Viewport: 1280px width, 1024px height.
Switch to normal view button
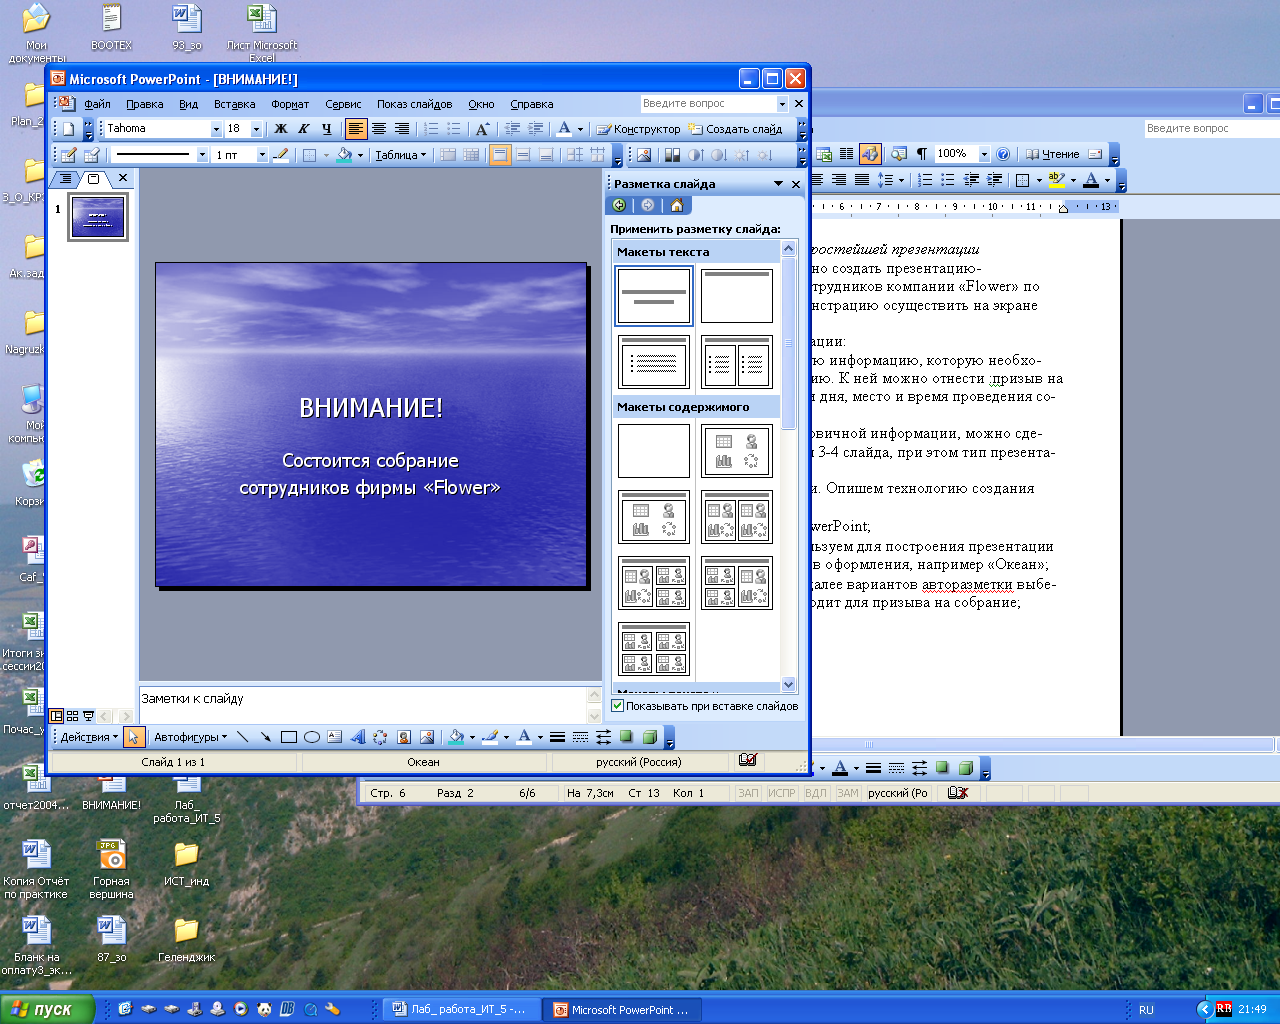pyautogui.click(x=57, y=716)
